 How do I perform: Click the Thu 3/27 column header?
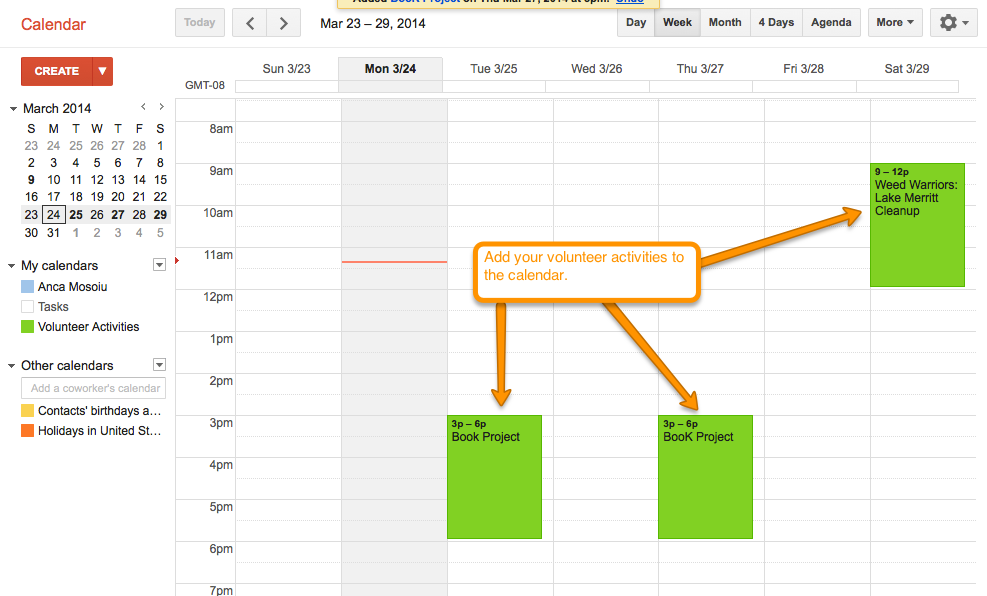coord(700,69)
